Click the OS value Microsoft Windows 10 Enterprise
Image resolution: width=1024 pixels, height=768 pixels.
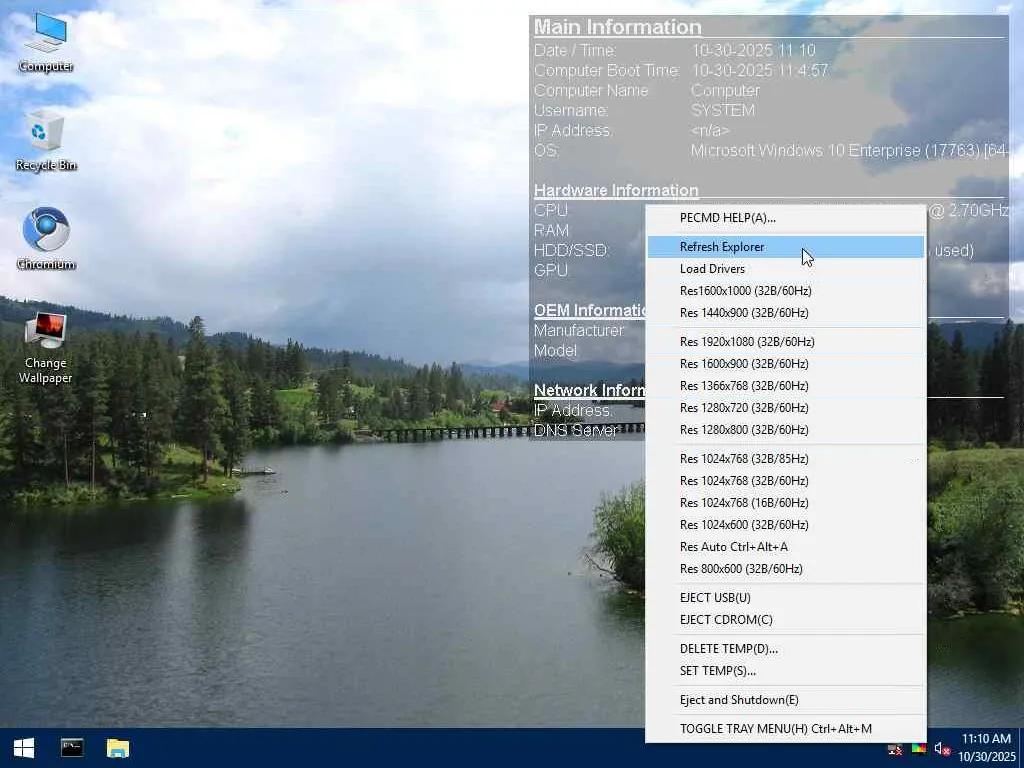849,151
